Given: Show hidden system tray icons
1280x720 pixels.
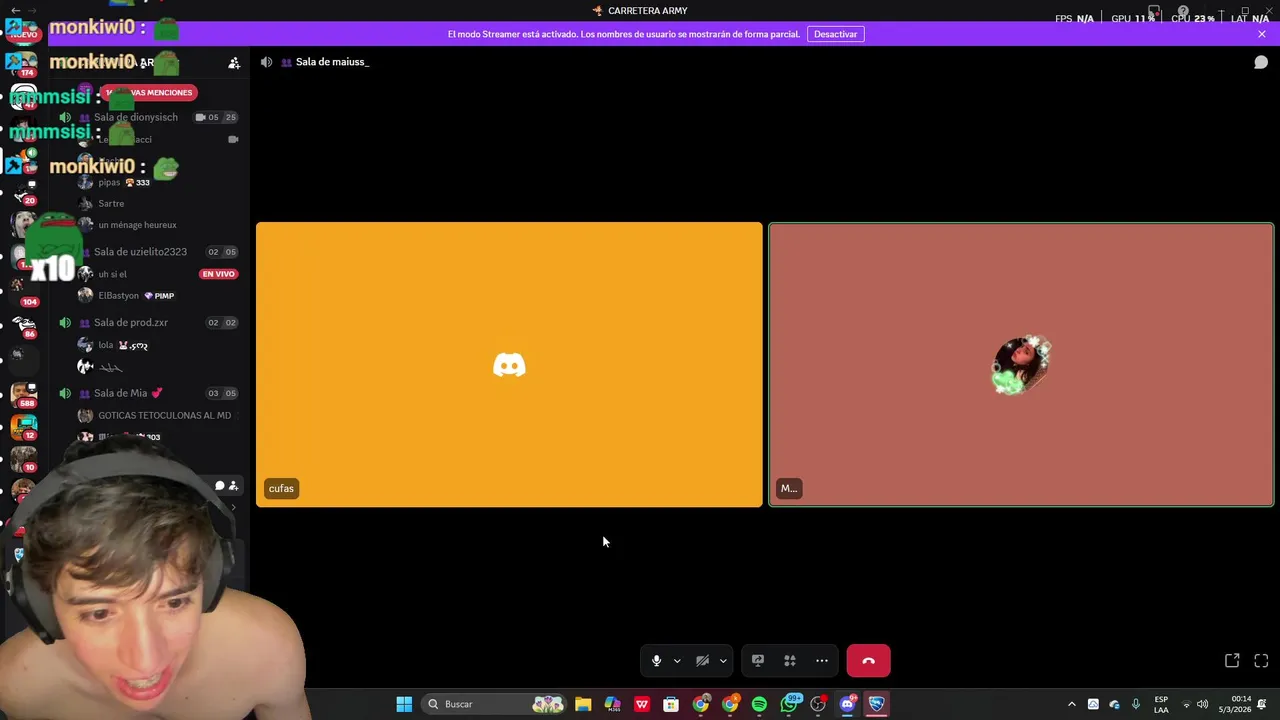Looking at the screenshot, I should pos(1072,704).
